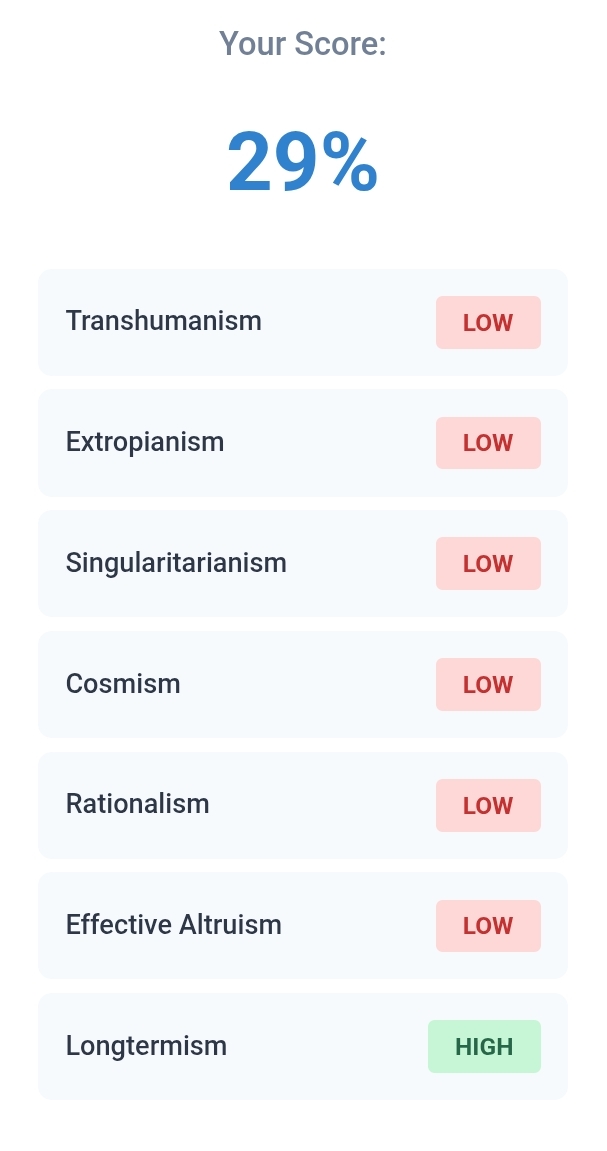Select the Singularitarianism label text
The image size is (607, 1151).
click(176, 563)
